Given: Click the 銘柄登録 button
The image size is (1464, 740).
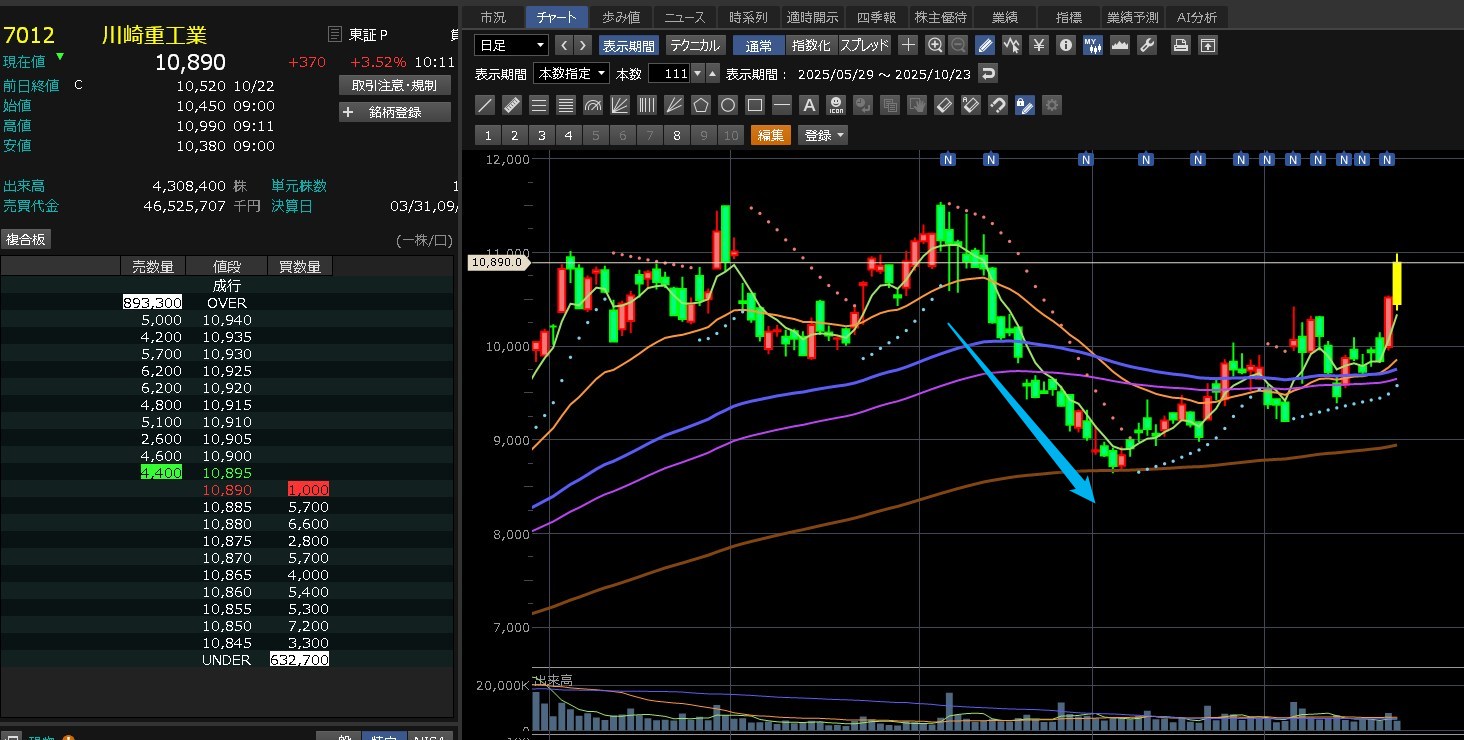Looking at the screenshot, I should point(395,112).
